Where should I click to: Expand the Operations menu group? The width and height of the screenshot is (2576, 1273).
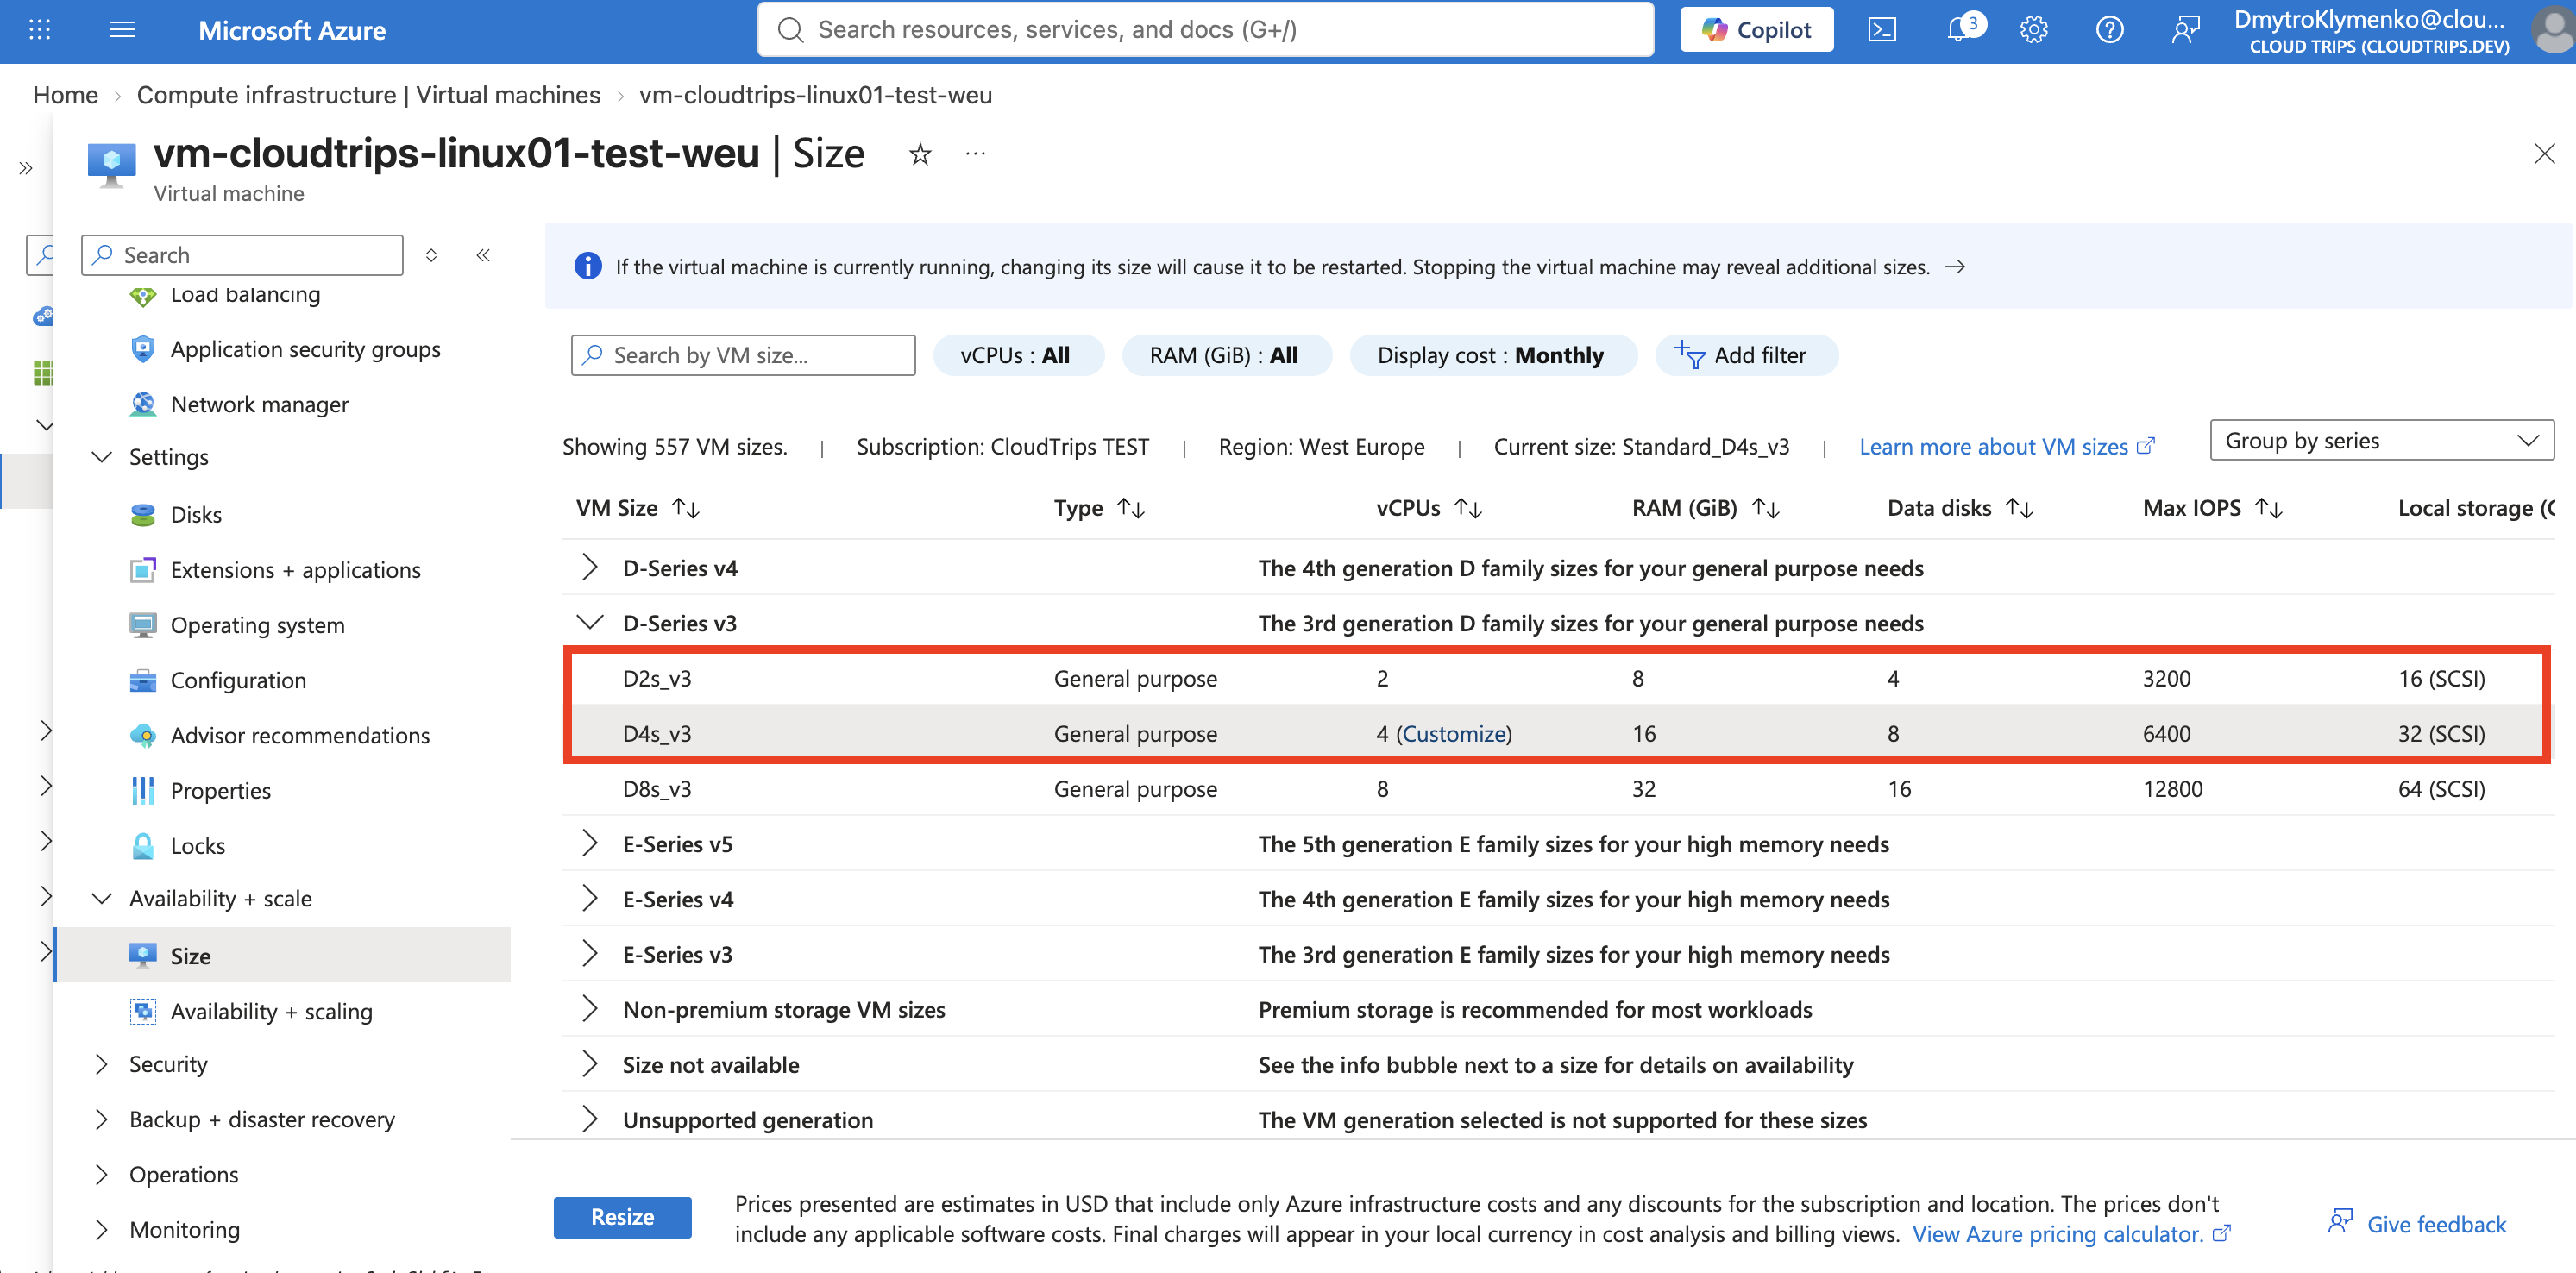click(x=102, y=1174)
